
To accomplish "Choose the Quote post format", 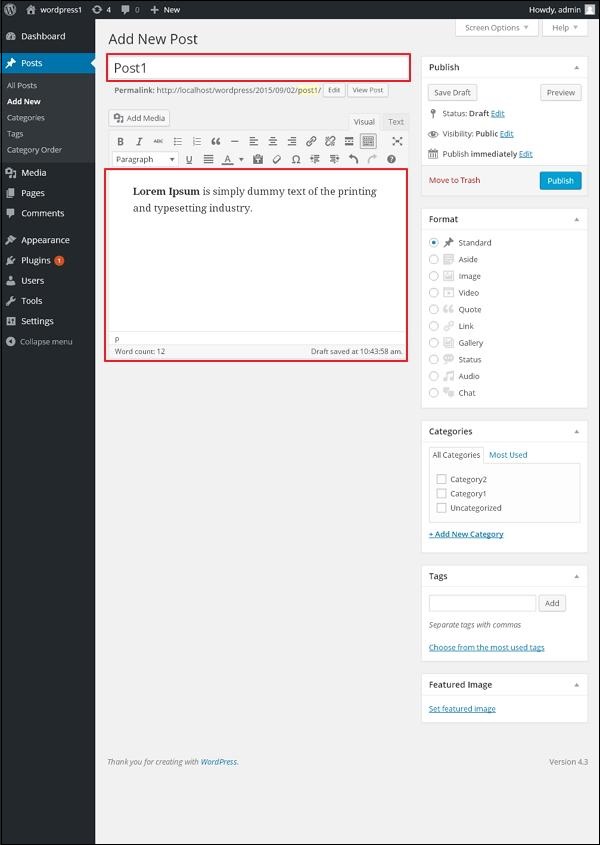I will point(434,309).
